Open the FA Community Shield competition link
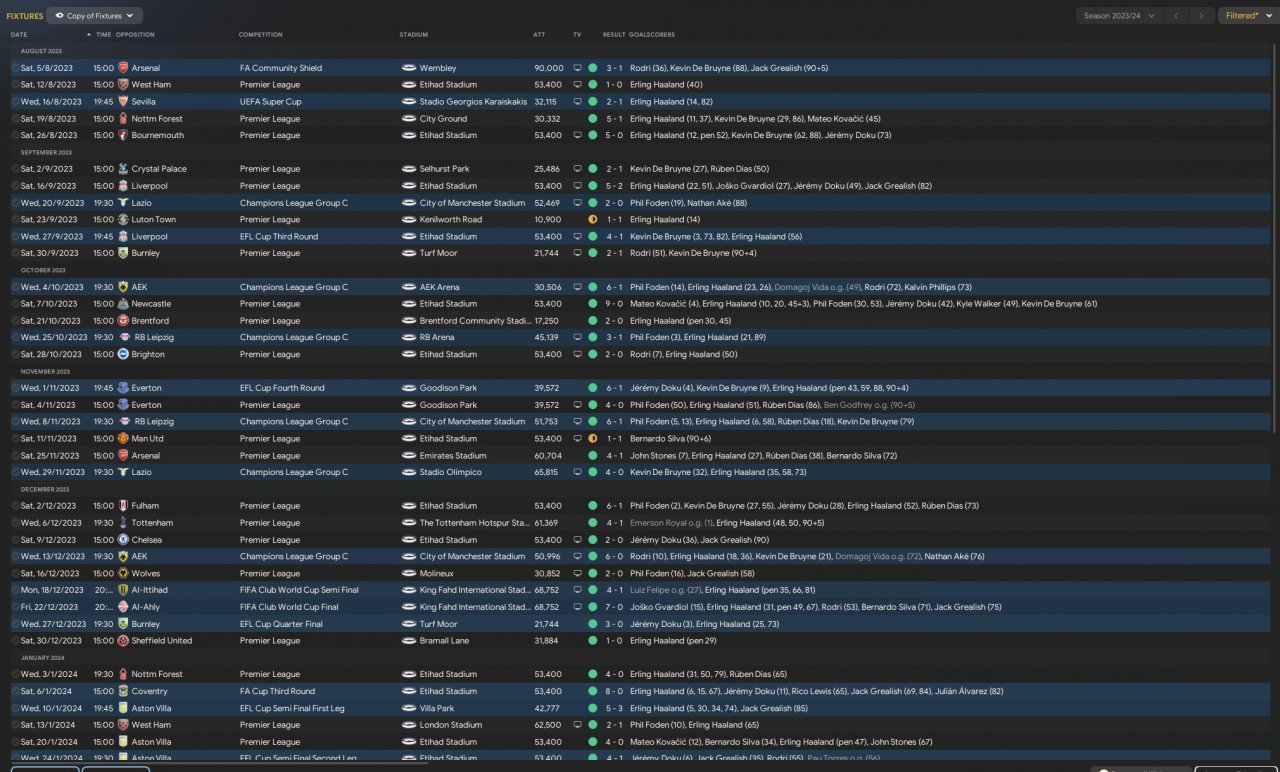This screenshot has width=1280, height=772. coord(281,68)
